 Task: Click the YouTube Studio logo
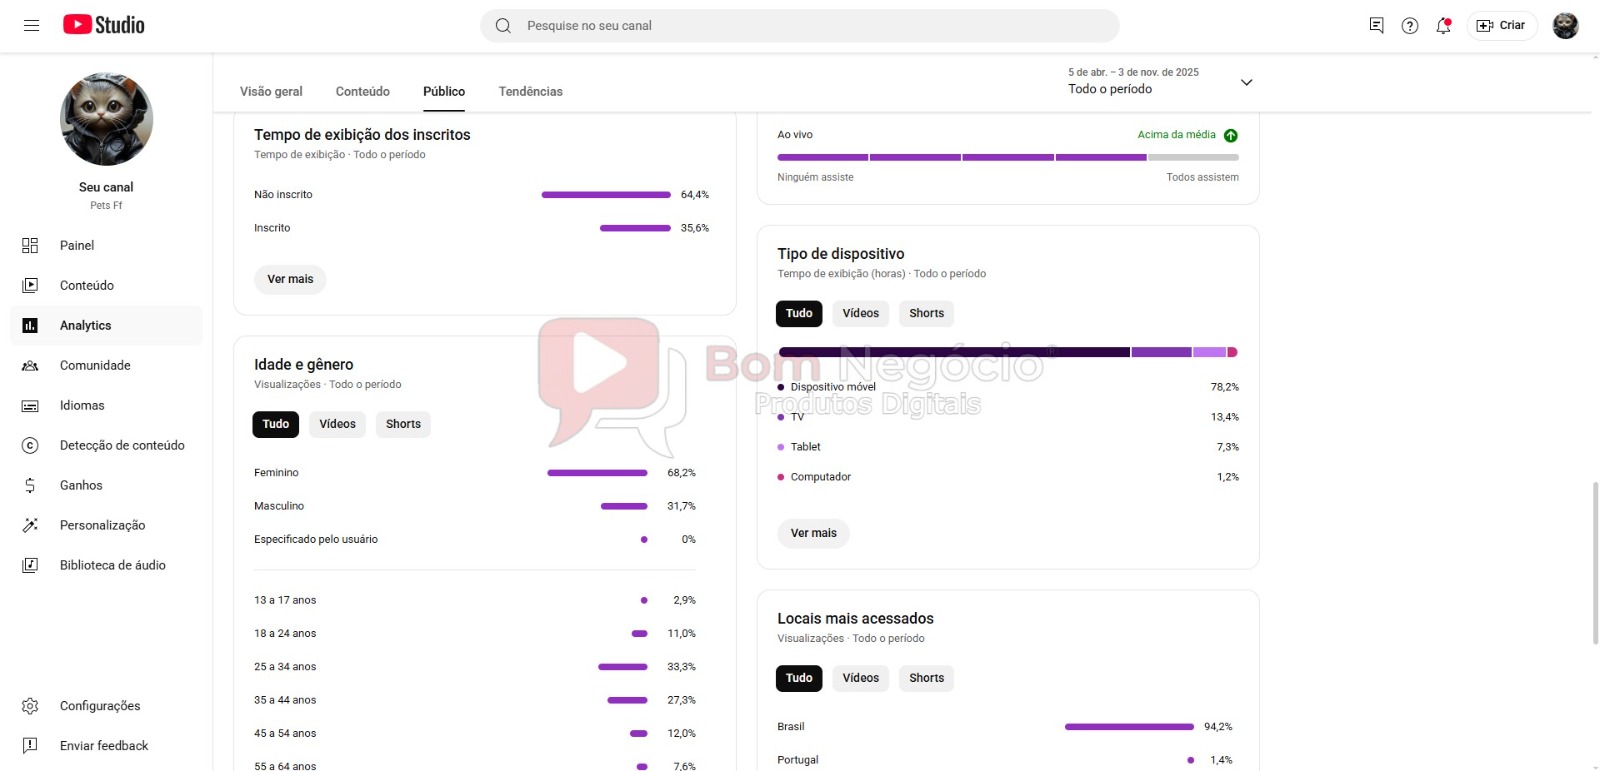coord(104,25)
